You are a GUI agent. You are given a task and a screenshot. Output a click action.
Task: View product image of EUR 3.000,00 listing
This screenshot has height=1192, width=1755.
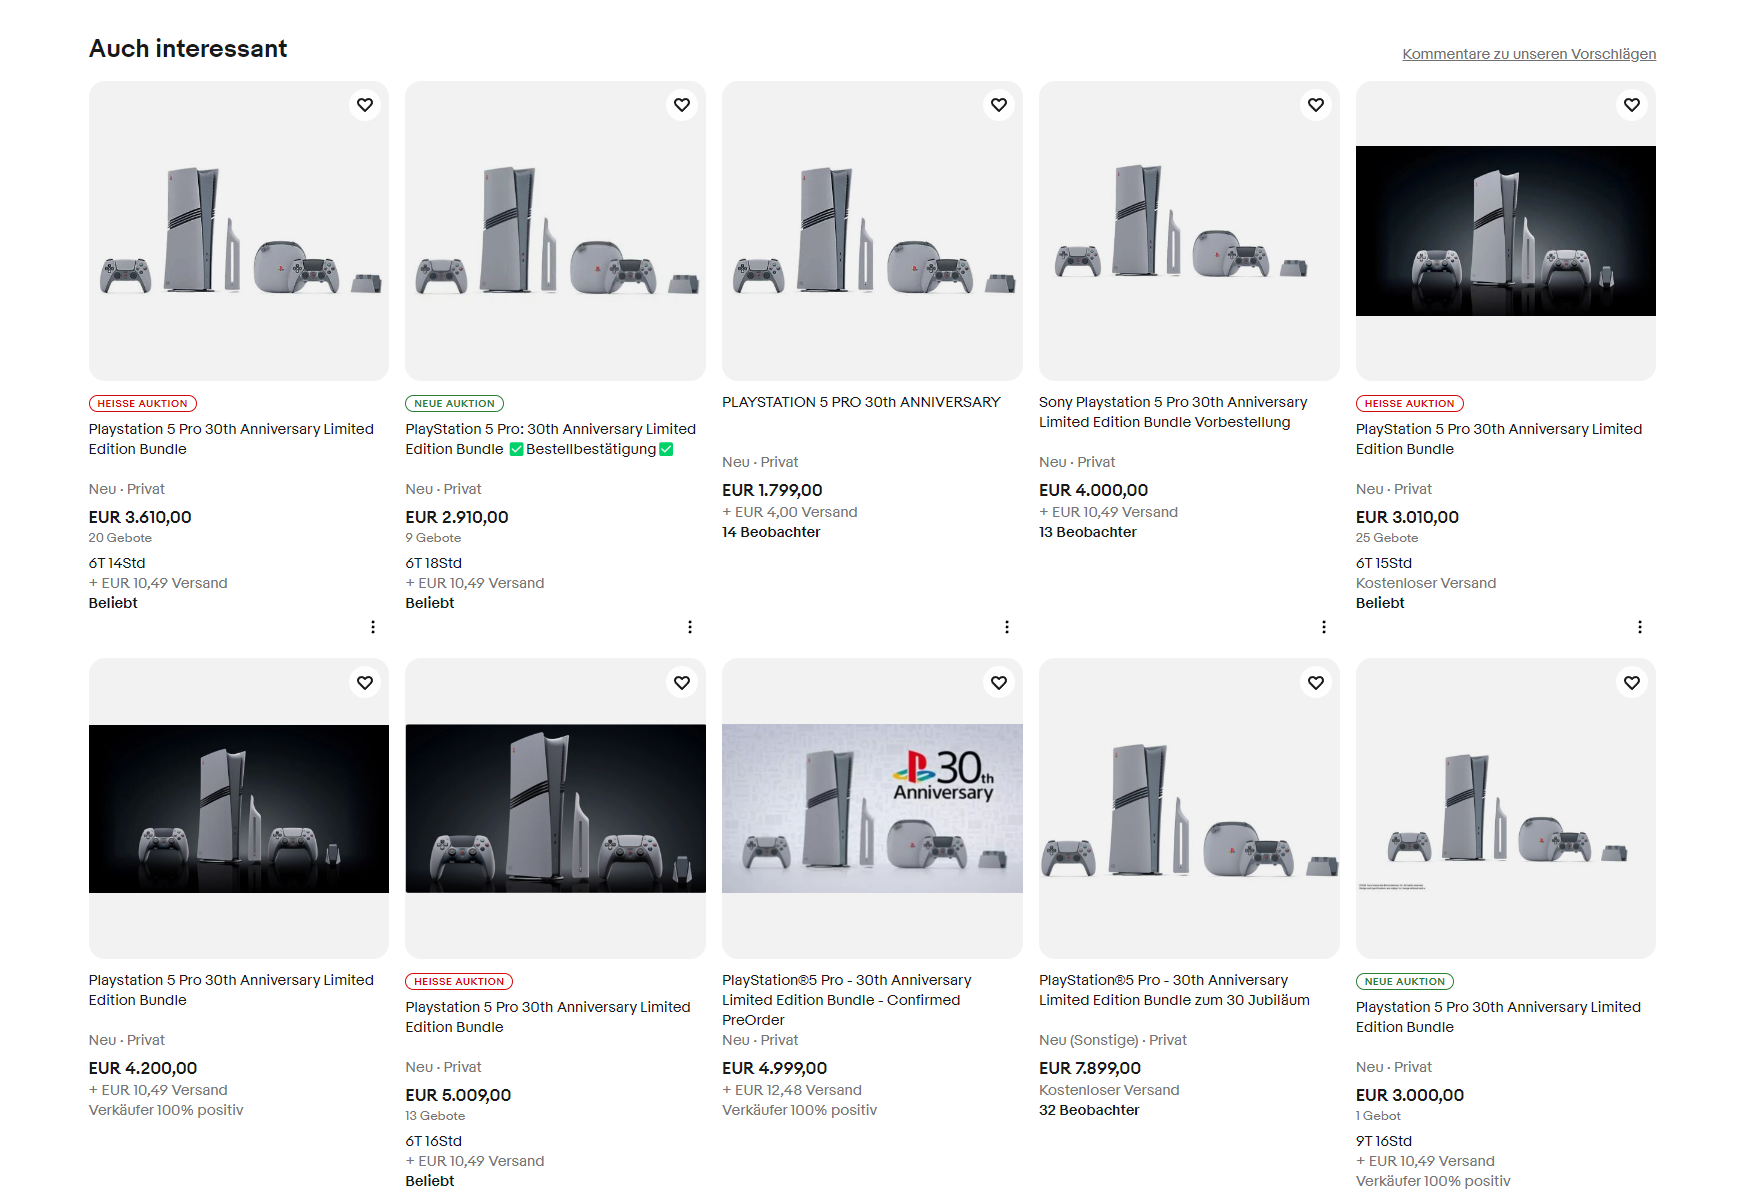pos(1506,809)
